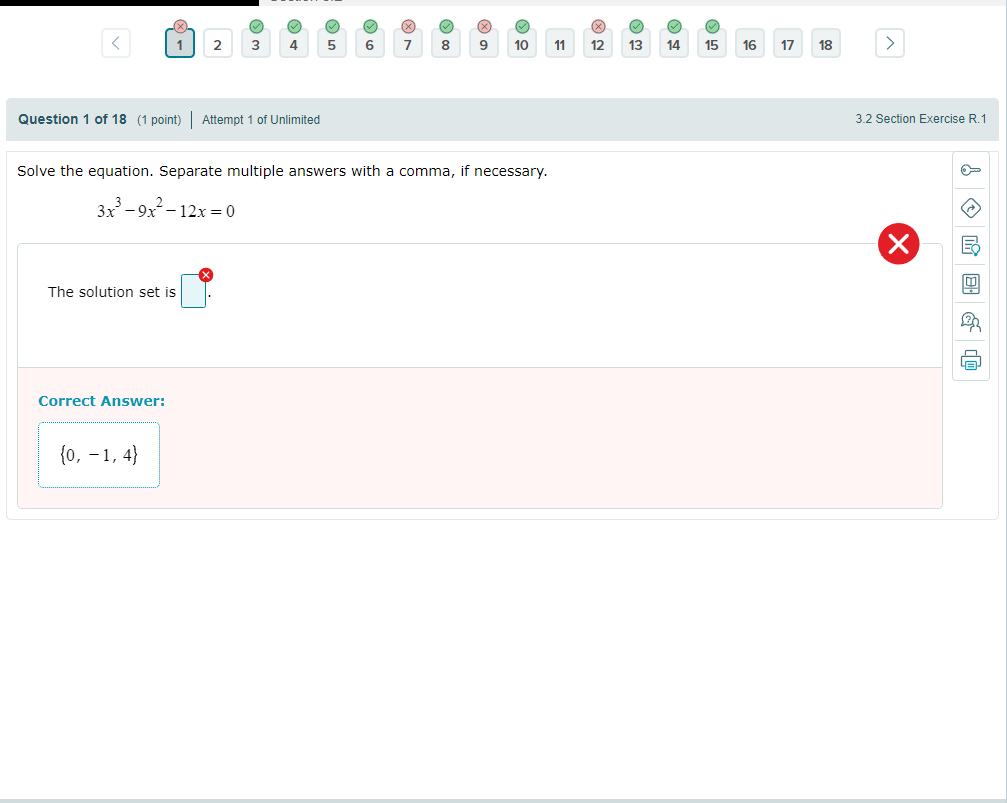The height and width of the screenshot is (803, 1007).
Task: Open question 13
Action: 635,44
